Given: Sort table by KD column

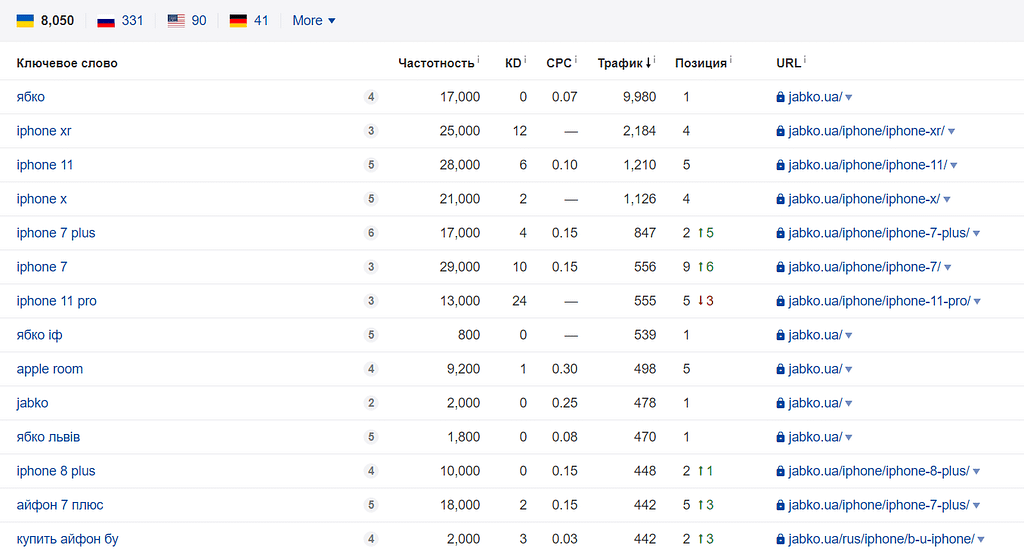Looking at the screenshot, I should [x=513, y=63].
